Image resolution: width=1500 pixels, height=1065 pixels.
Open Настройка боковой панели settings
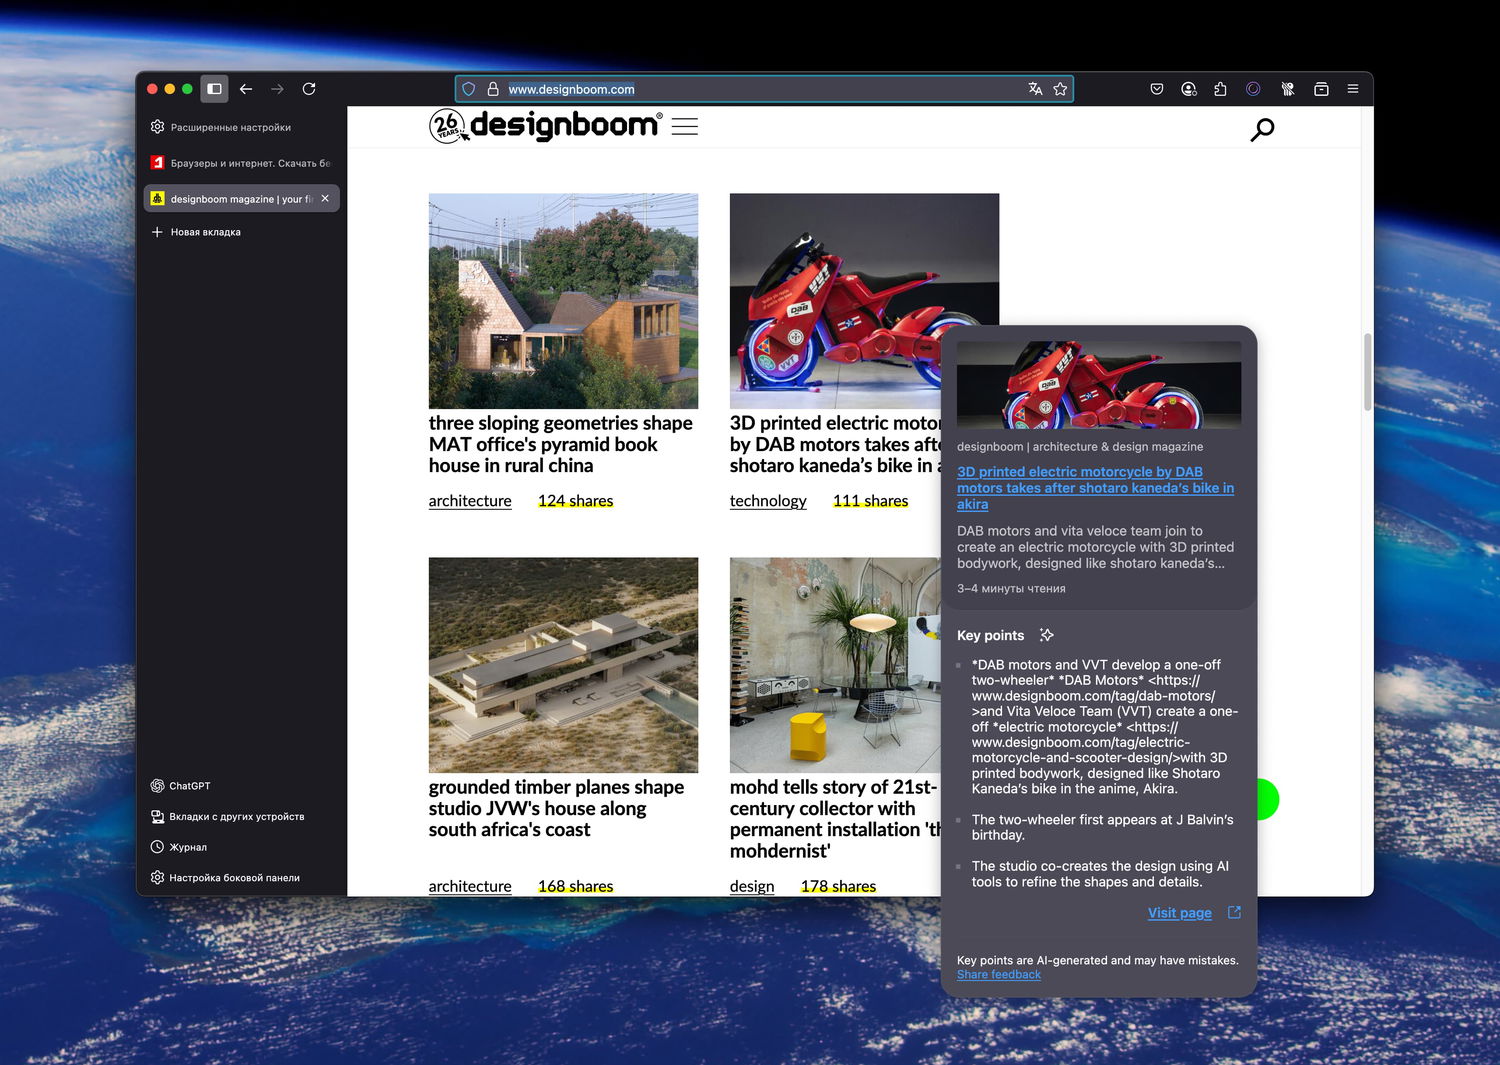pyautogui.click(x=225, y=878)
